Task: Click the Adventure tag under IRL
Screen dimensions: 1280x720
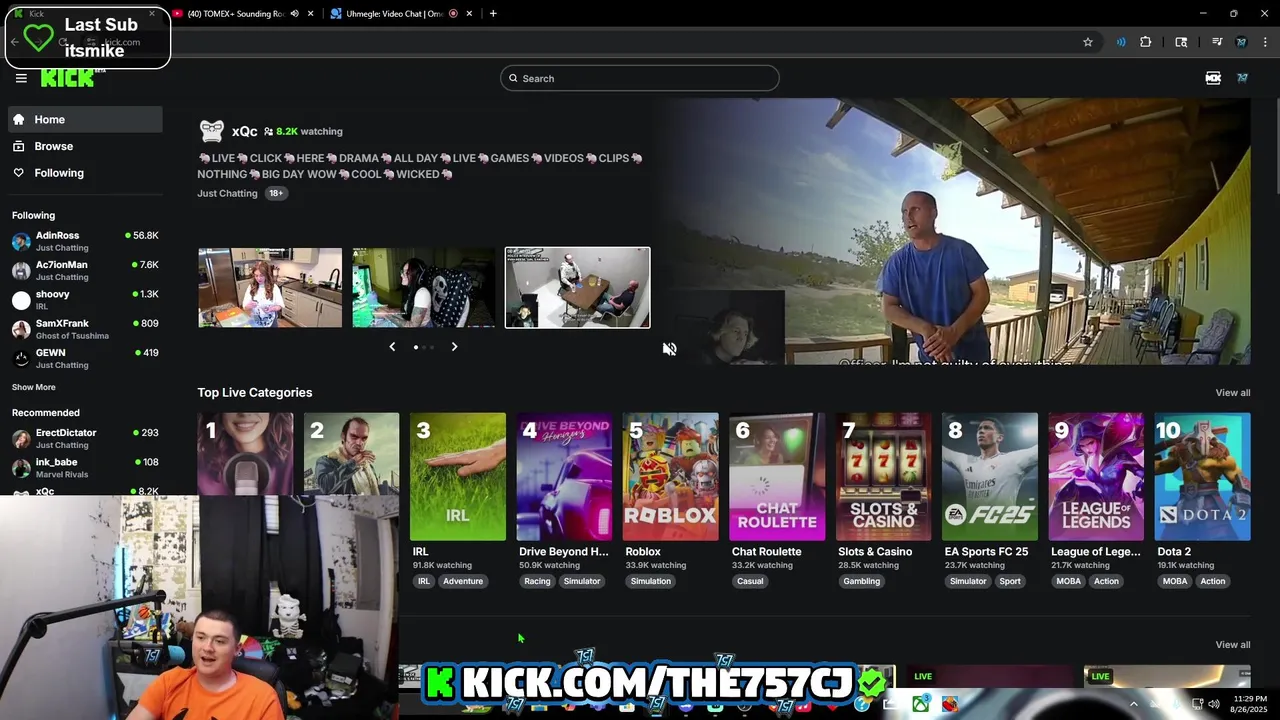Action: (463, 581)
